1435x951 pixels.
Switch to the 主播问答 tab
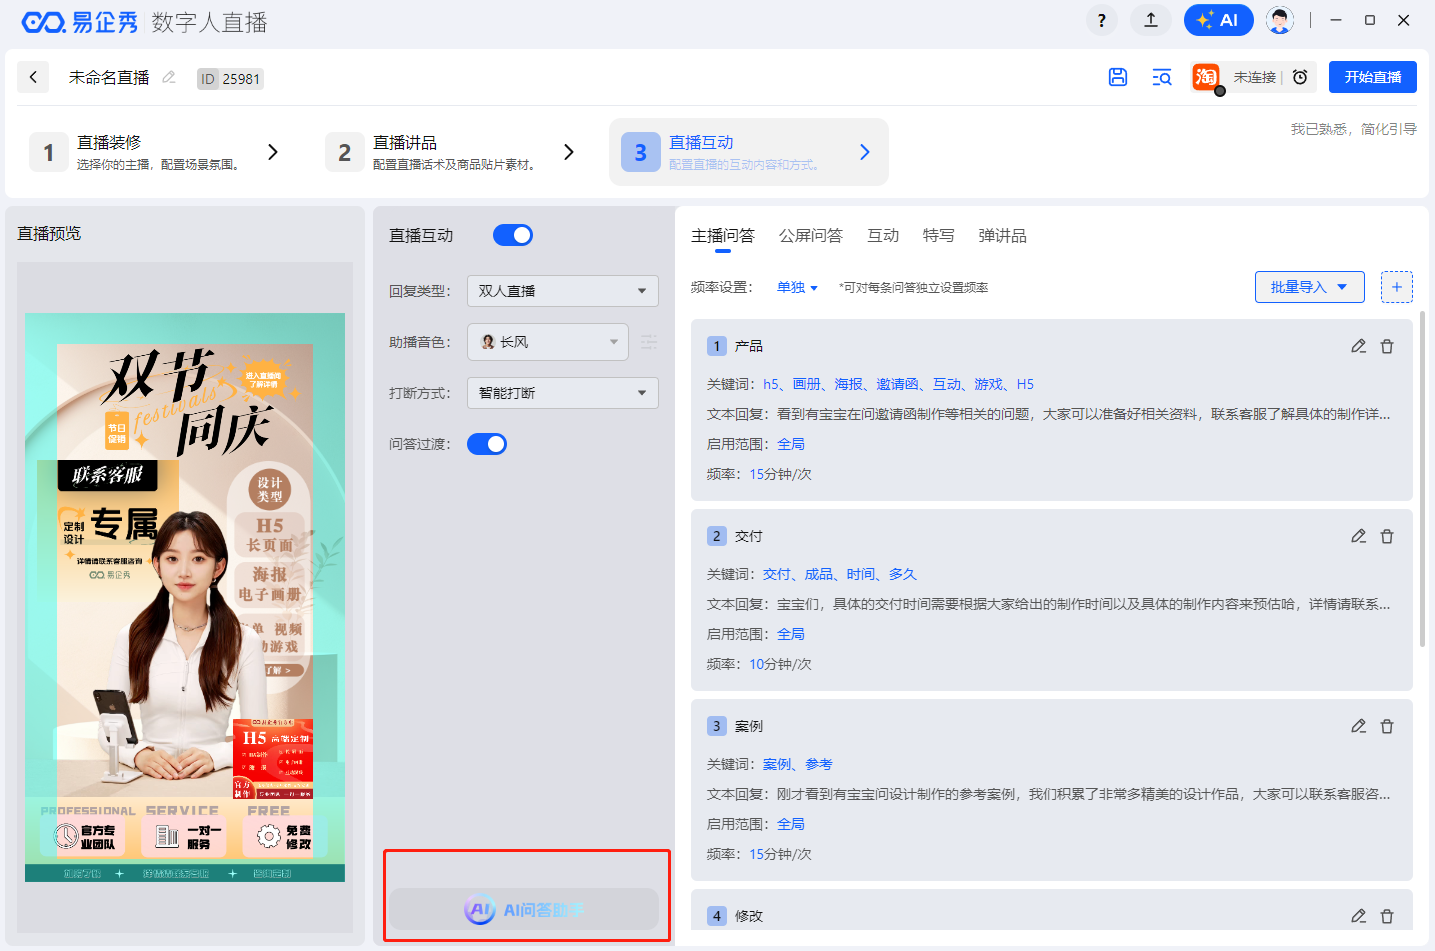723,236
